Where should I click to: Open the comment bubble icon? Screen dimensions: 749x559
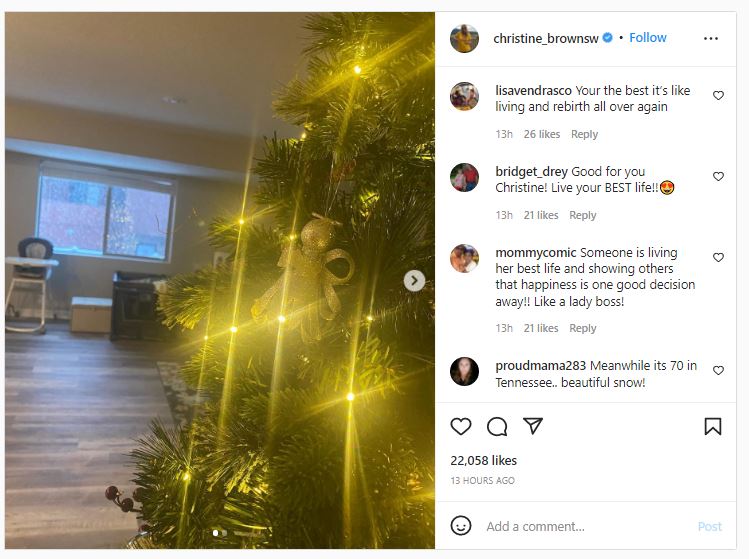(x=497, y=426)
